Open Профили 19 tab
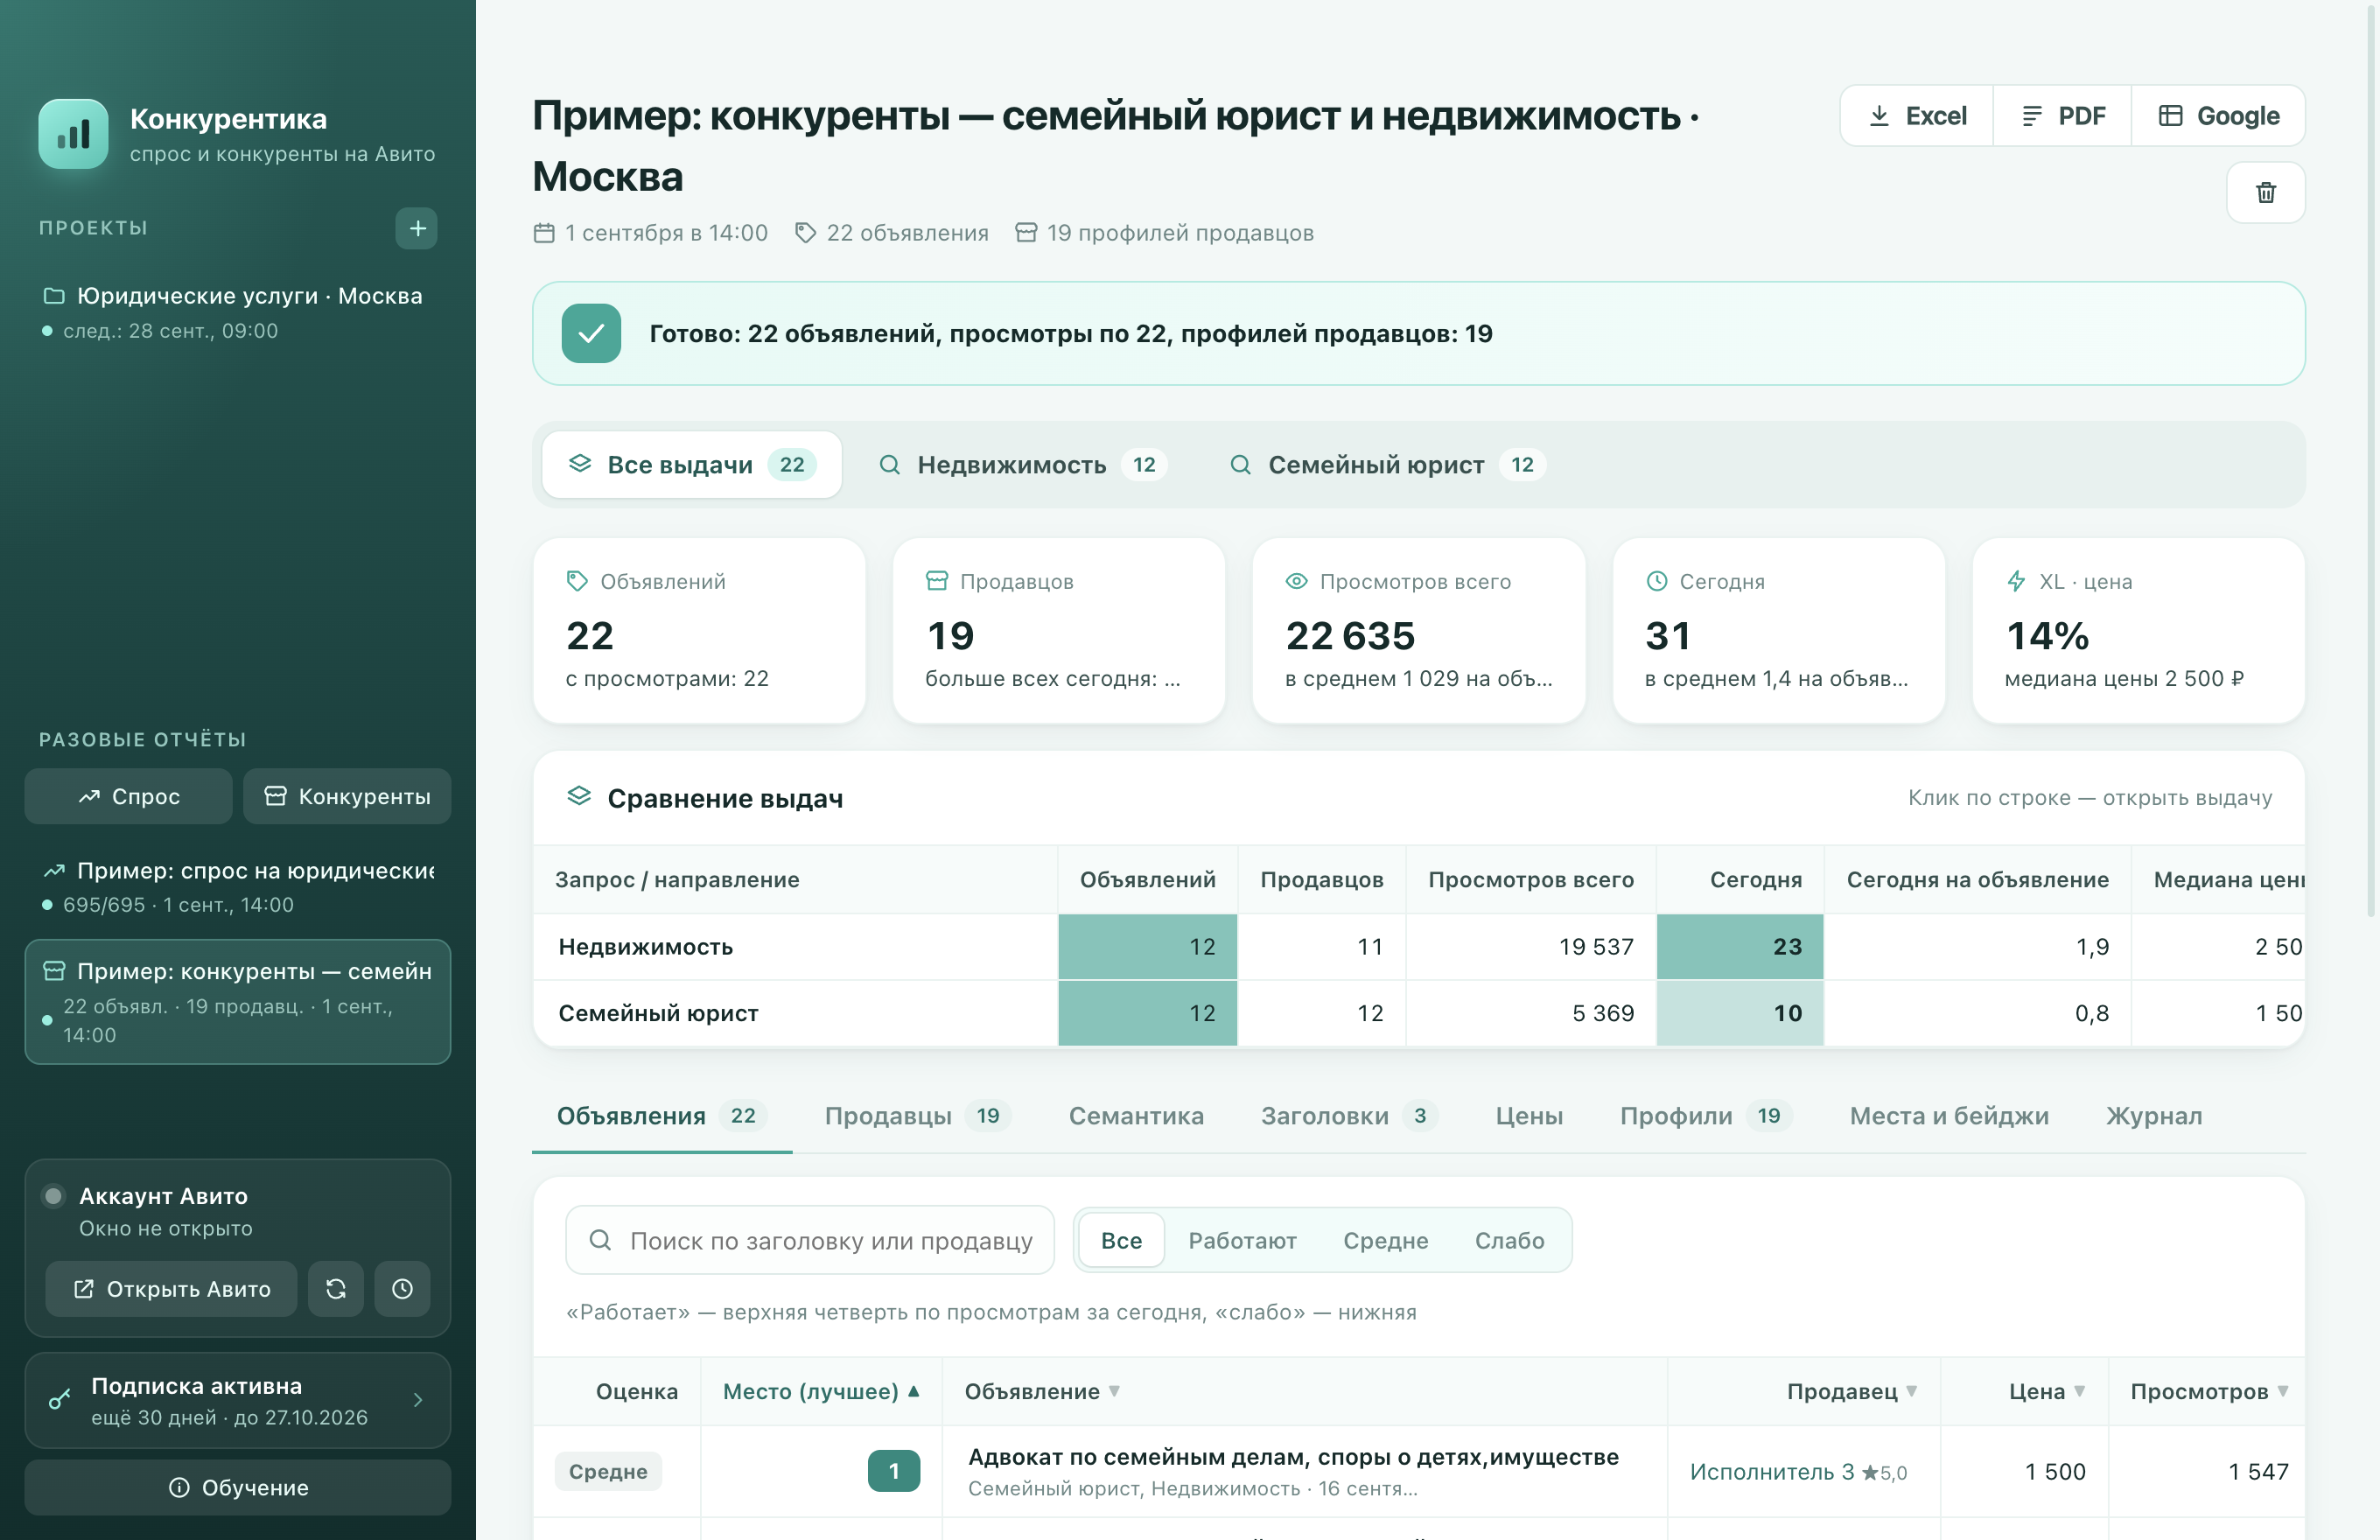 [x=1706, y=1116]
